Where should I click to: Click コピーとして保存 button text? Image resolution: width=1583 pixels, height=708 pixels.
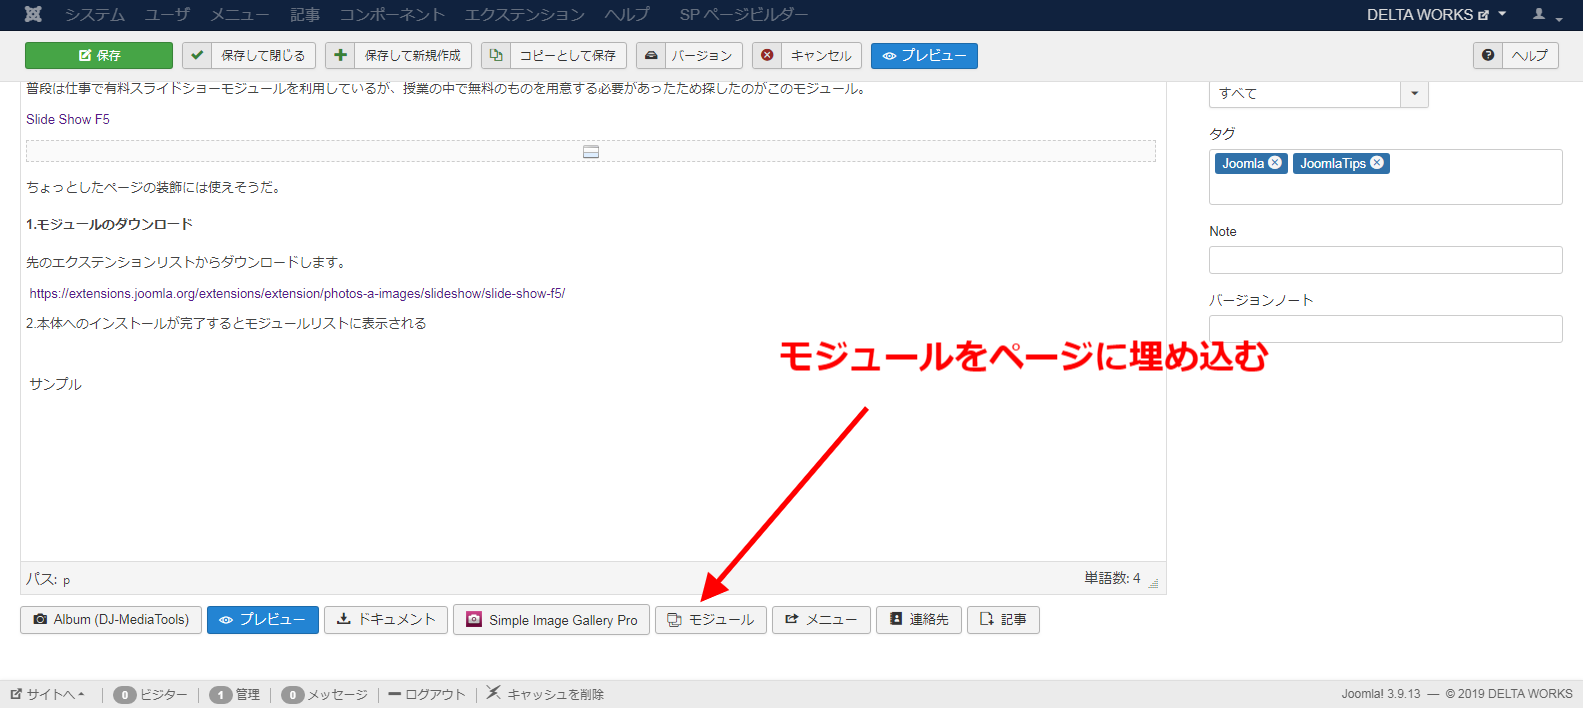567,55
